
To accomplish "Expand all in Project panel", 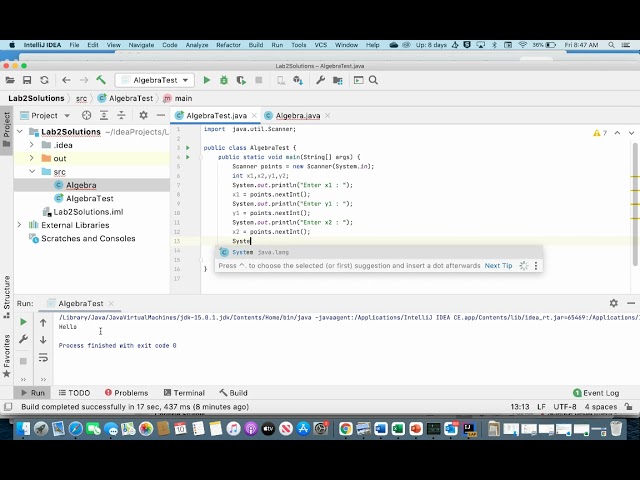I will tap(104, 116).
